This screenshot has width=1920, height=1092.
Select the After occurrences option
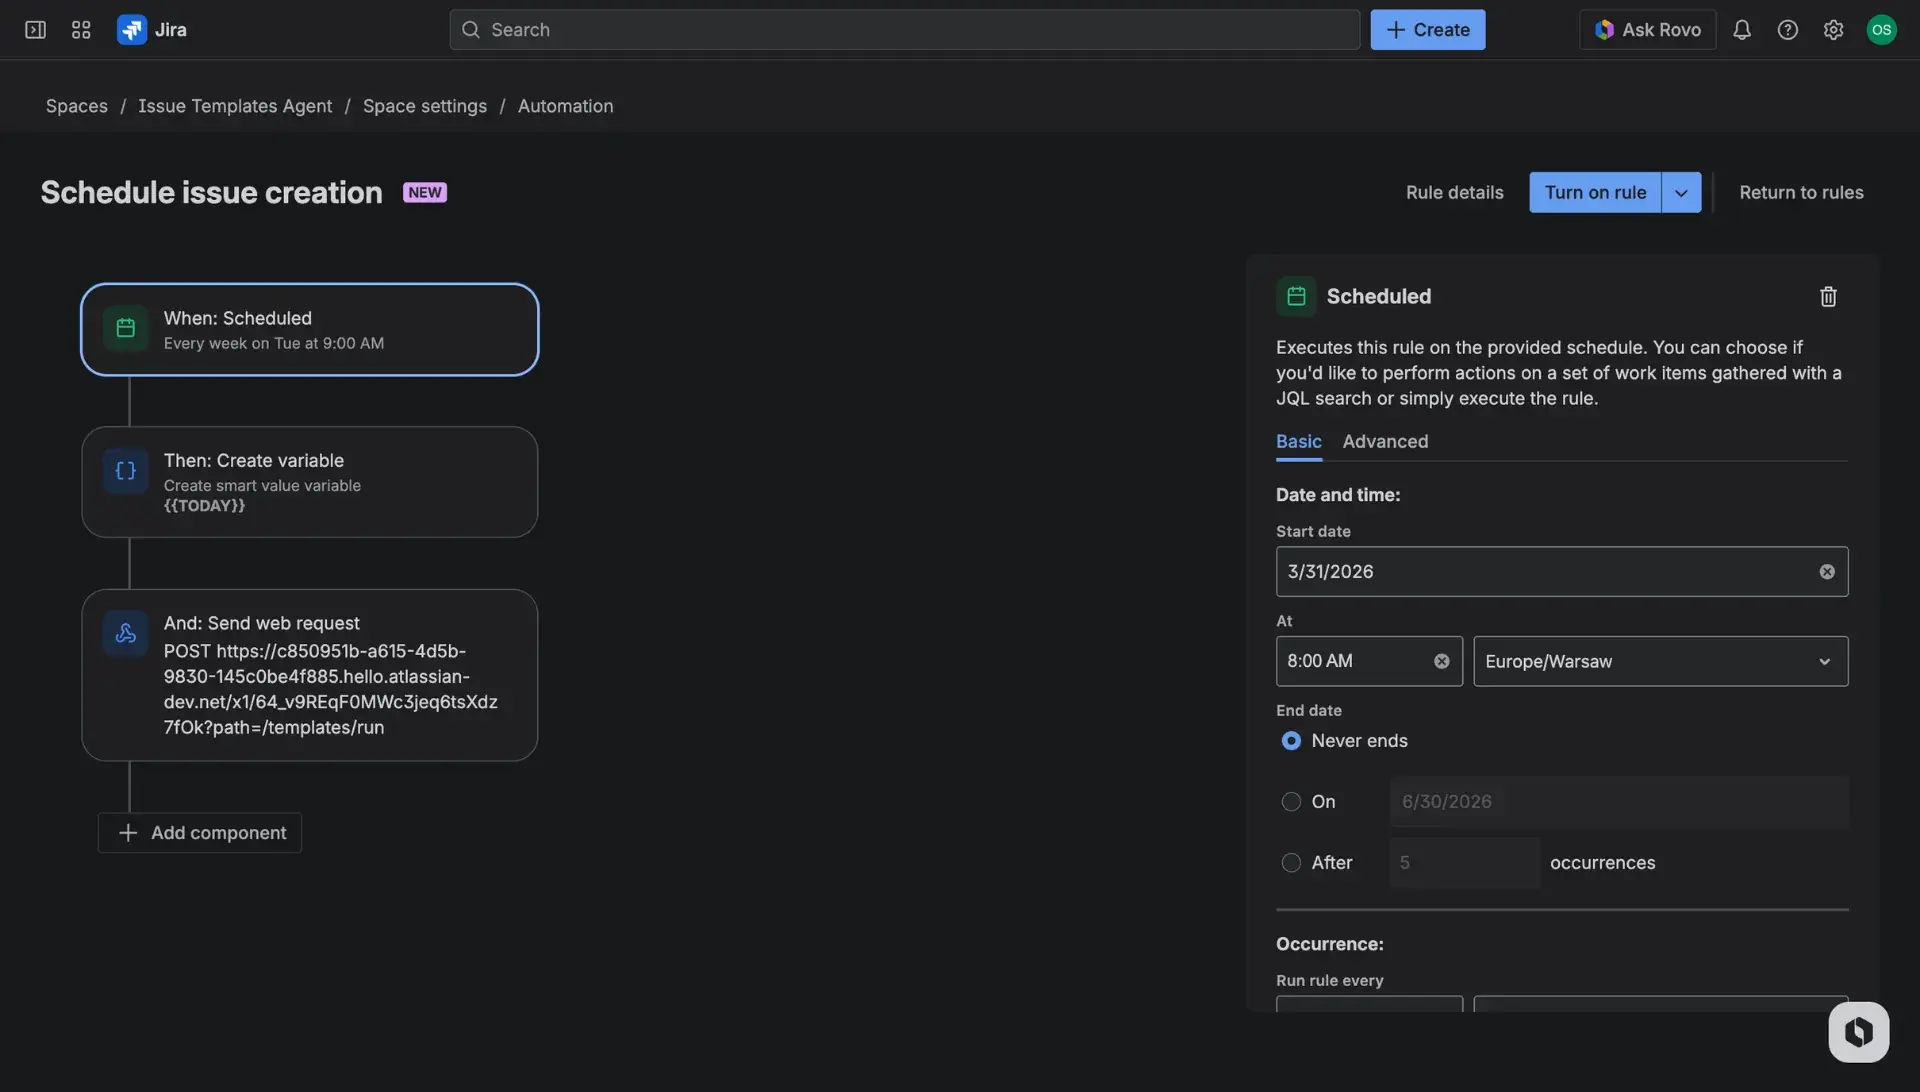tap(1292, 862)
